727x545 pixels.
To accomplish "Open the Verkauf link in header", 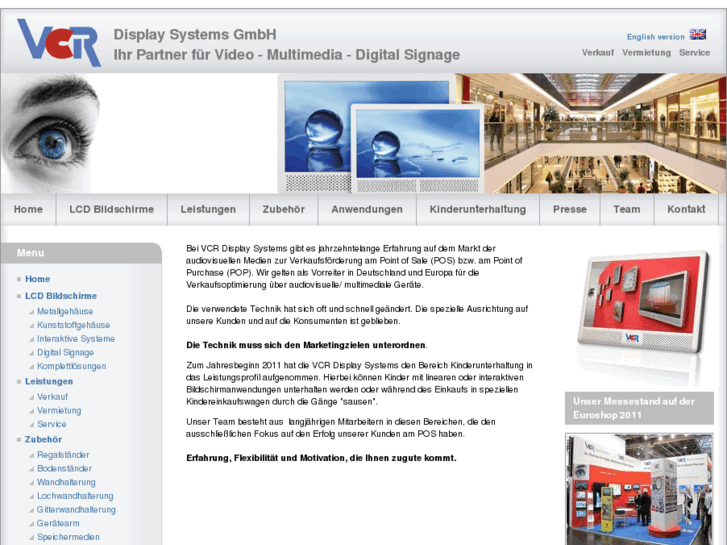I will point(598,52).
